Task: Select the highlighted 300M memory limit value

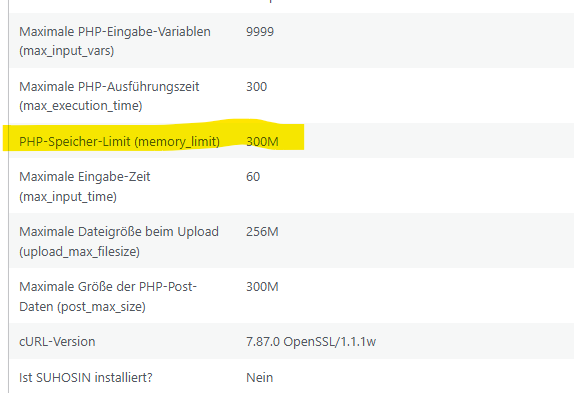Action: [262, 141]
